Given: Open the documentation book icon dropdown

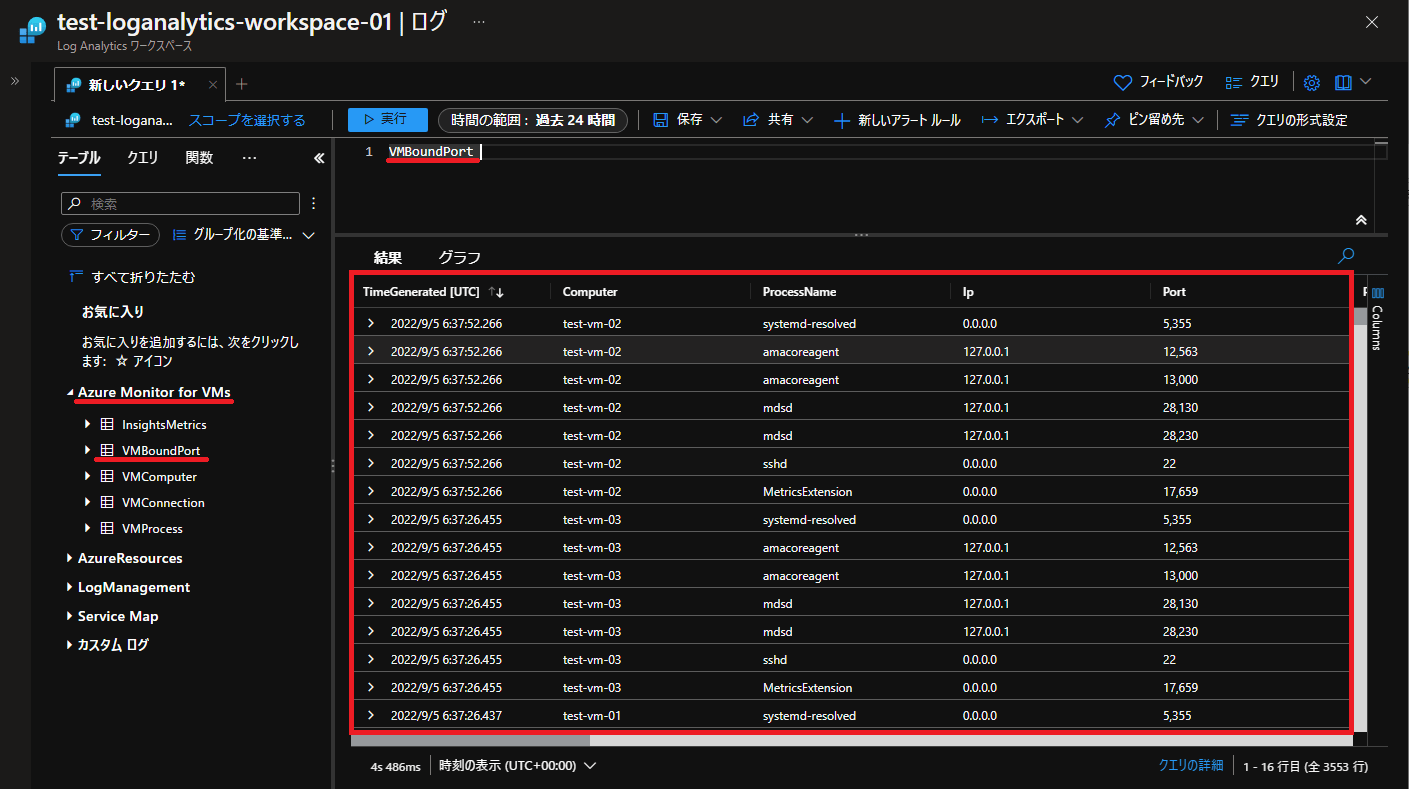Looking at the screenshot, I should click(x=1353, y=82).
